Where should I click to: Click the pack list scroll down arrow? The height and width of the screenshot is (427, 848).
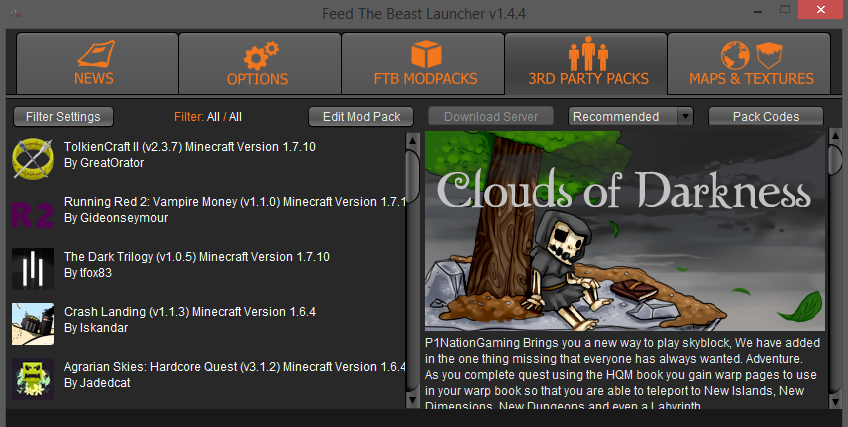(413, 401)
